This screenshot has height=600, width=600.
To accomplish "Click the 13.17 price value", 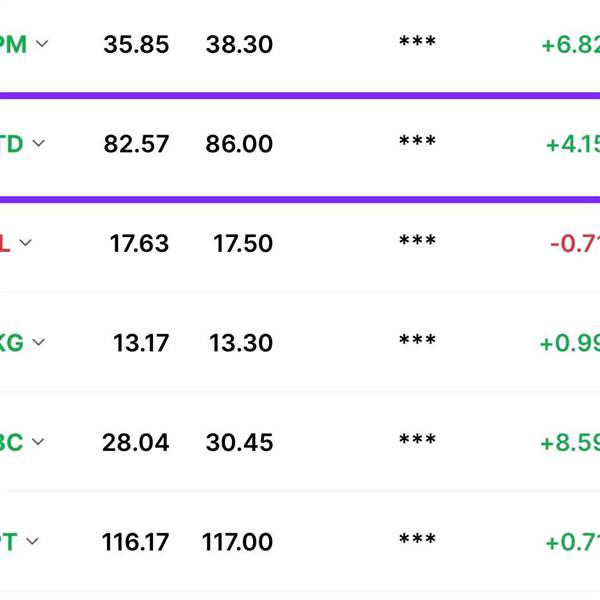I will (x=141, y=343).
